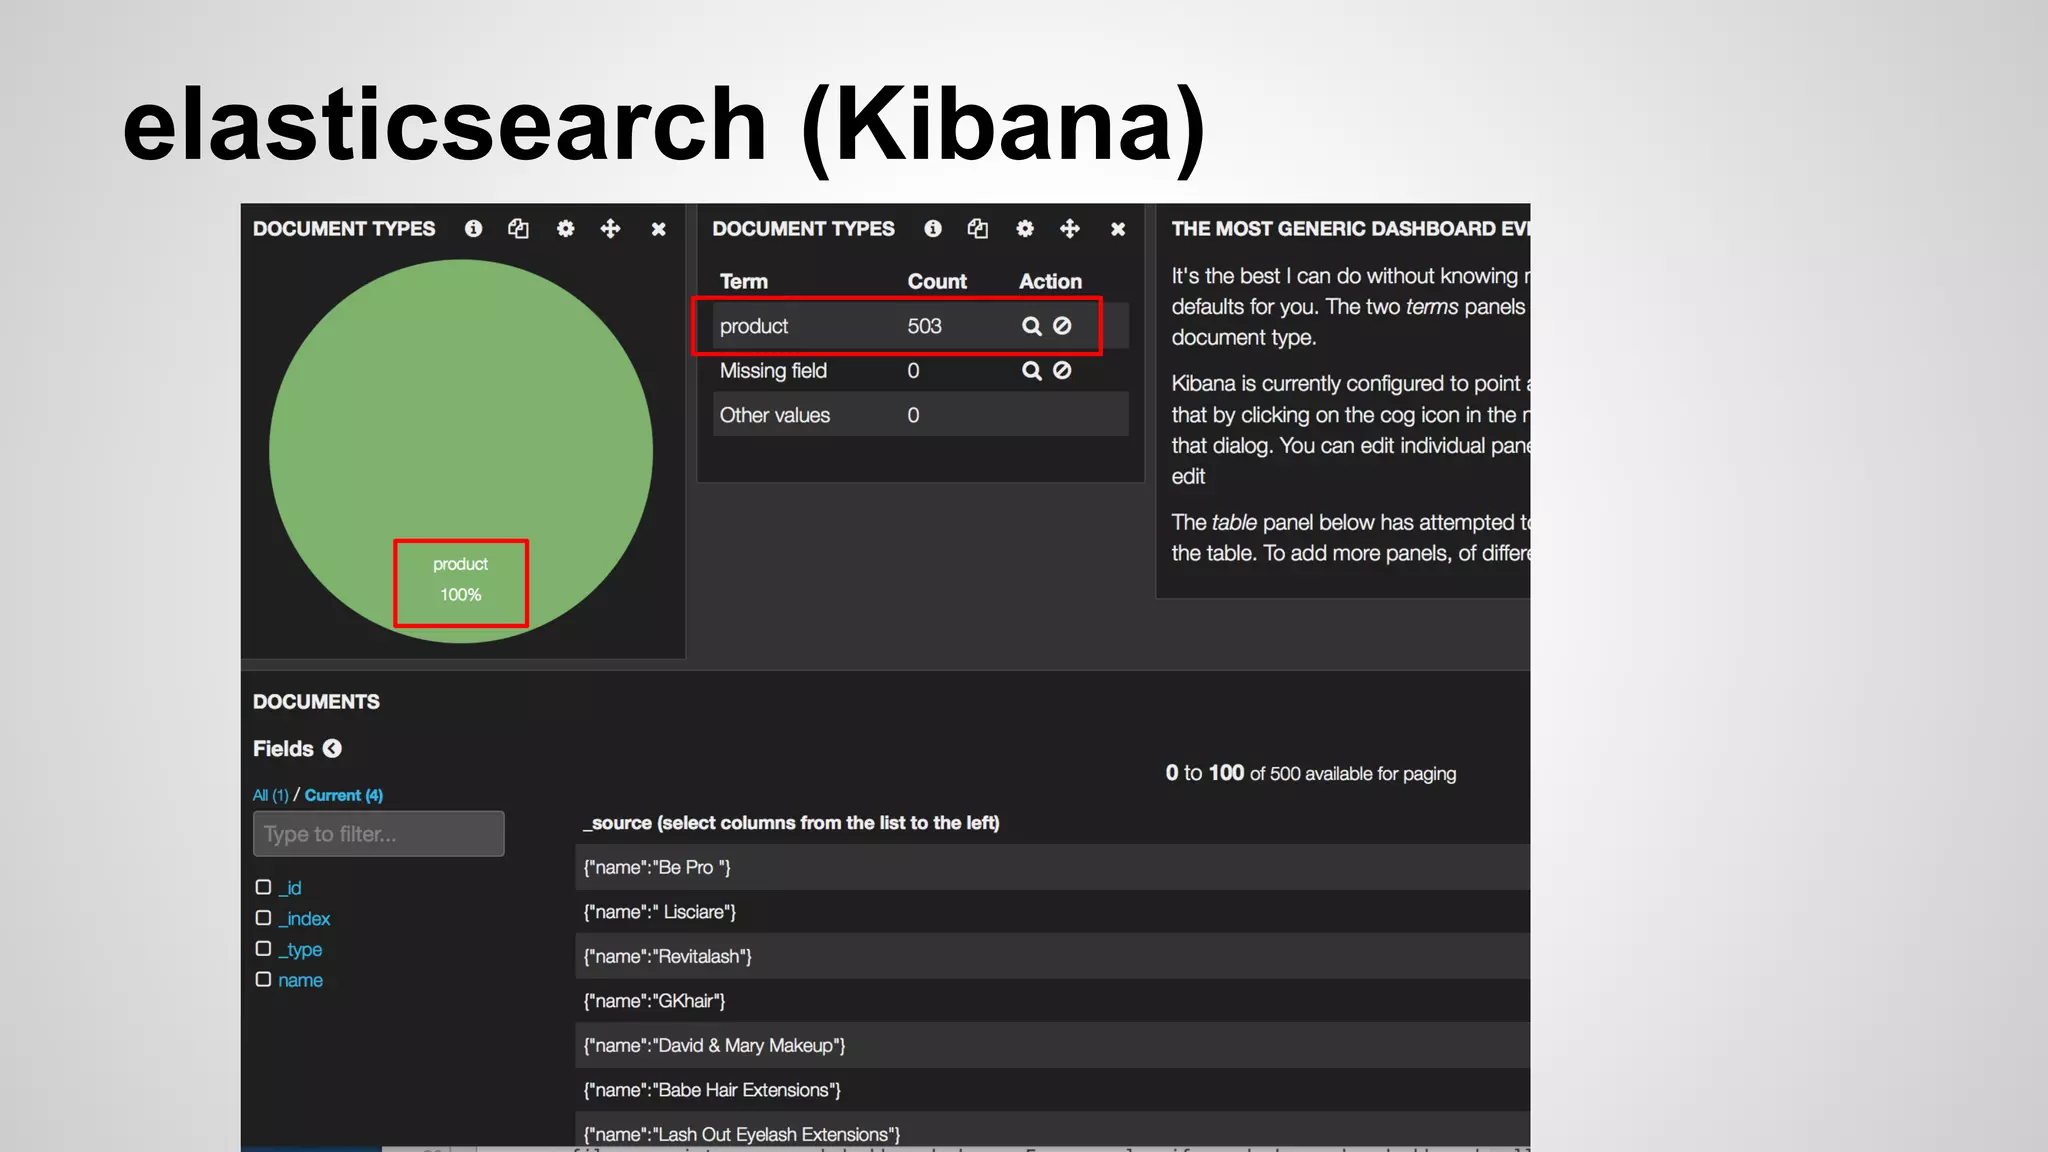Show All (1) fields

271,795
